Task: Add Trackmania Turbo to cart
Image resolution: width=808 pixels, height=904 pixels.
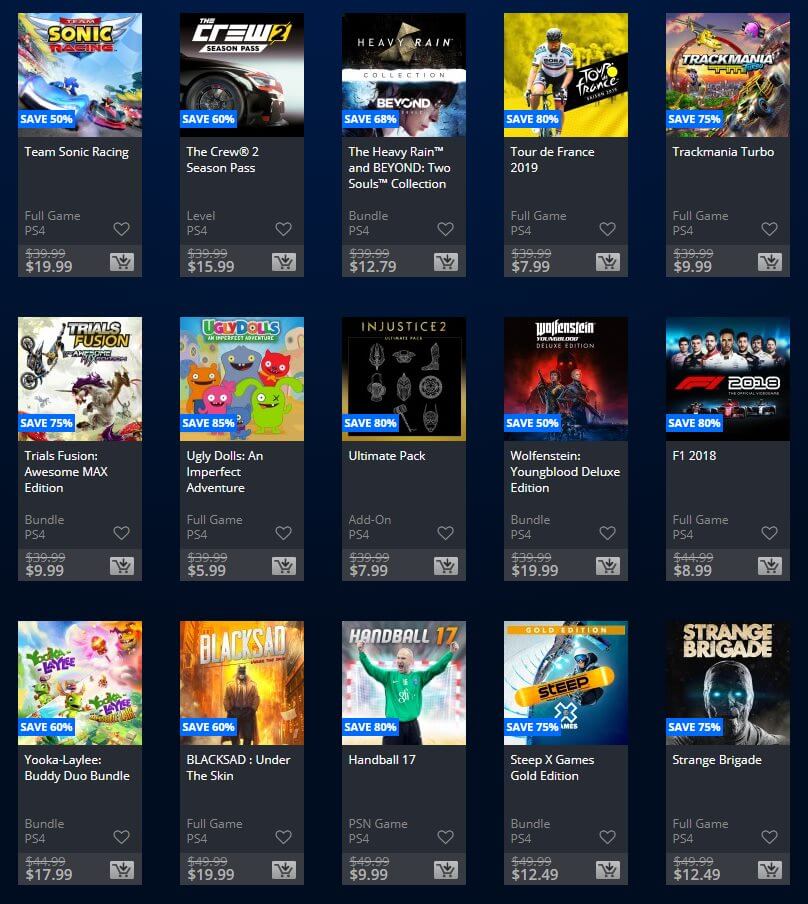Action: [x=770, y=262]
